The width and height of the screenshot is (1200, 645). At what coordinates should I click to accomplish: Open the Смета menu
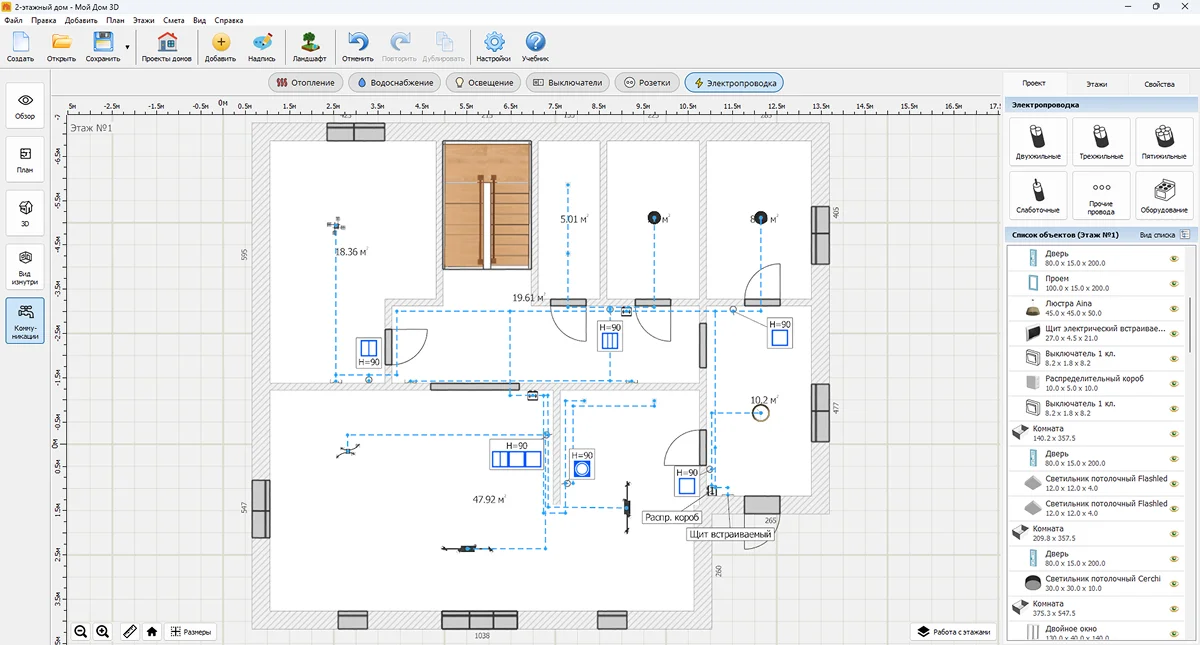[174, 20]
